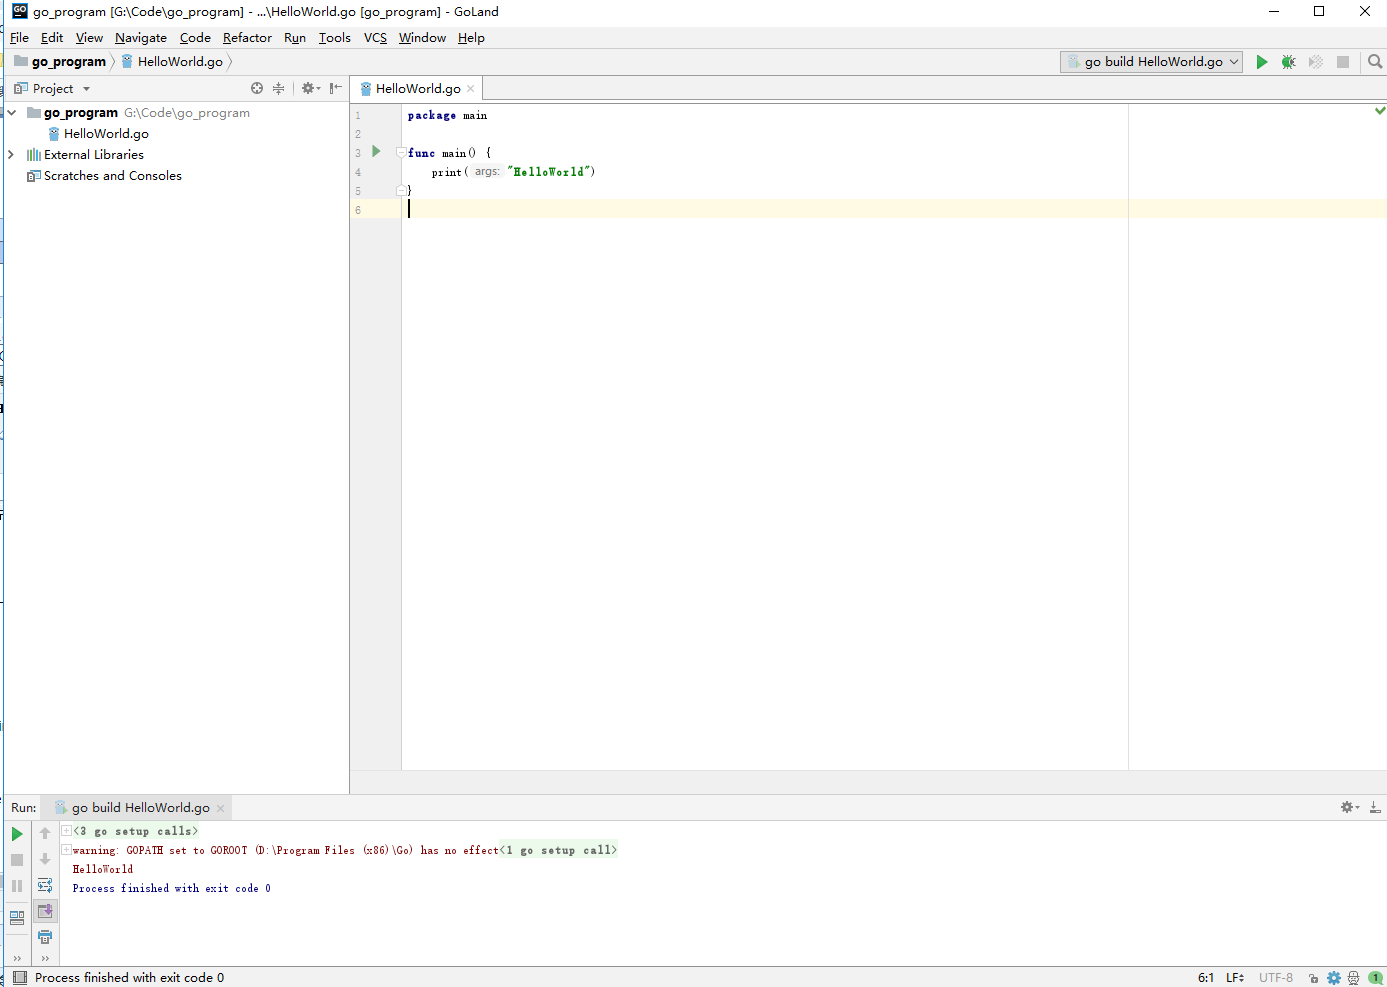Close the Run tab go build HelloWorld.go

[220, 808]
